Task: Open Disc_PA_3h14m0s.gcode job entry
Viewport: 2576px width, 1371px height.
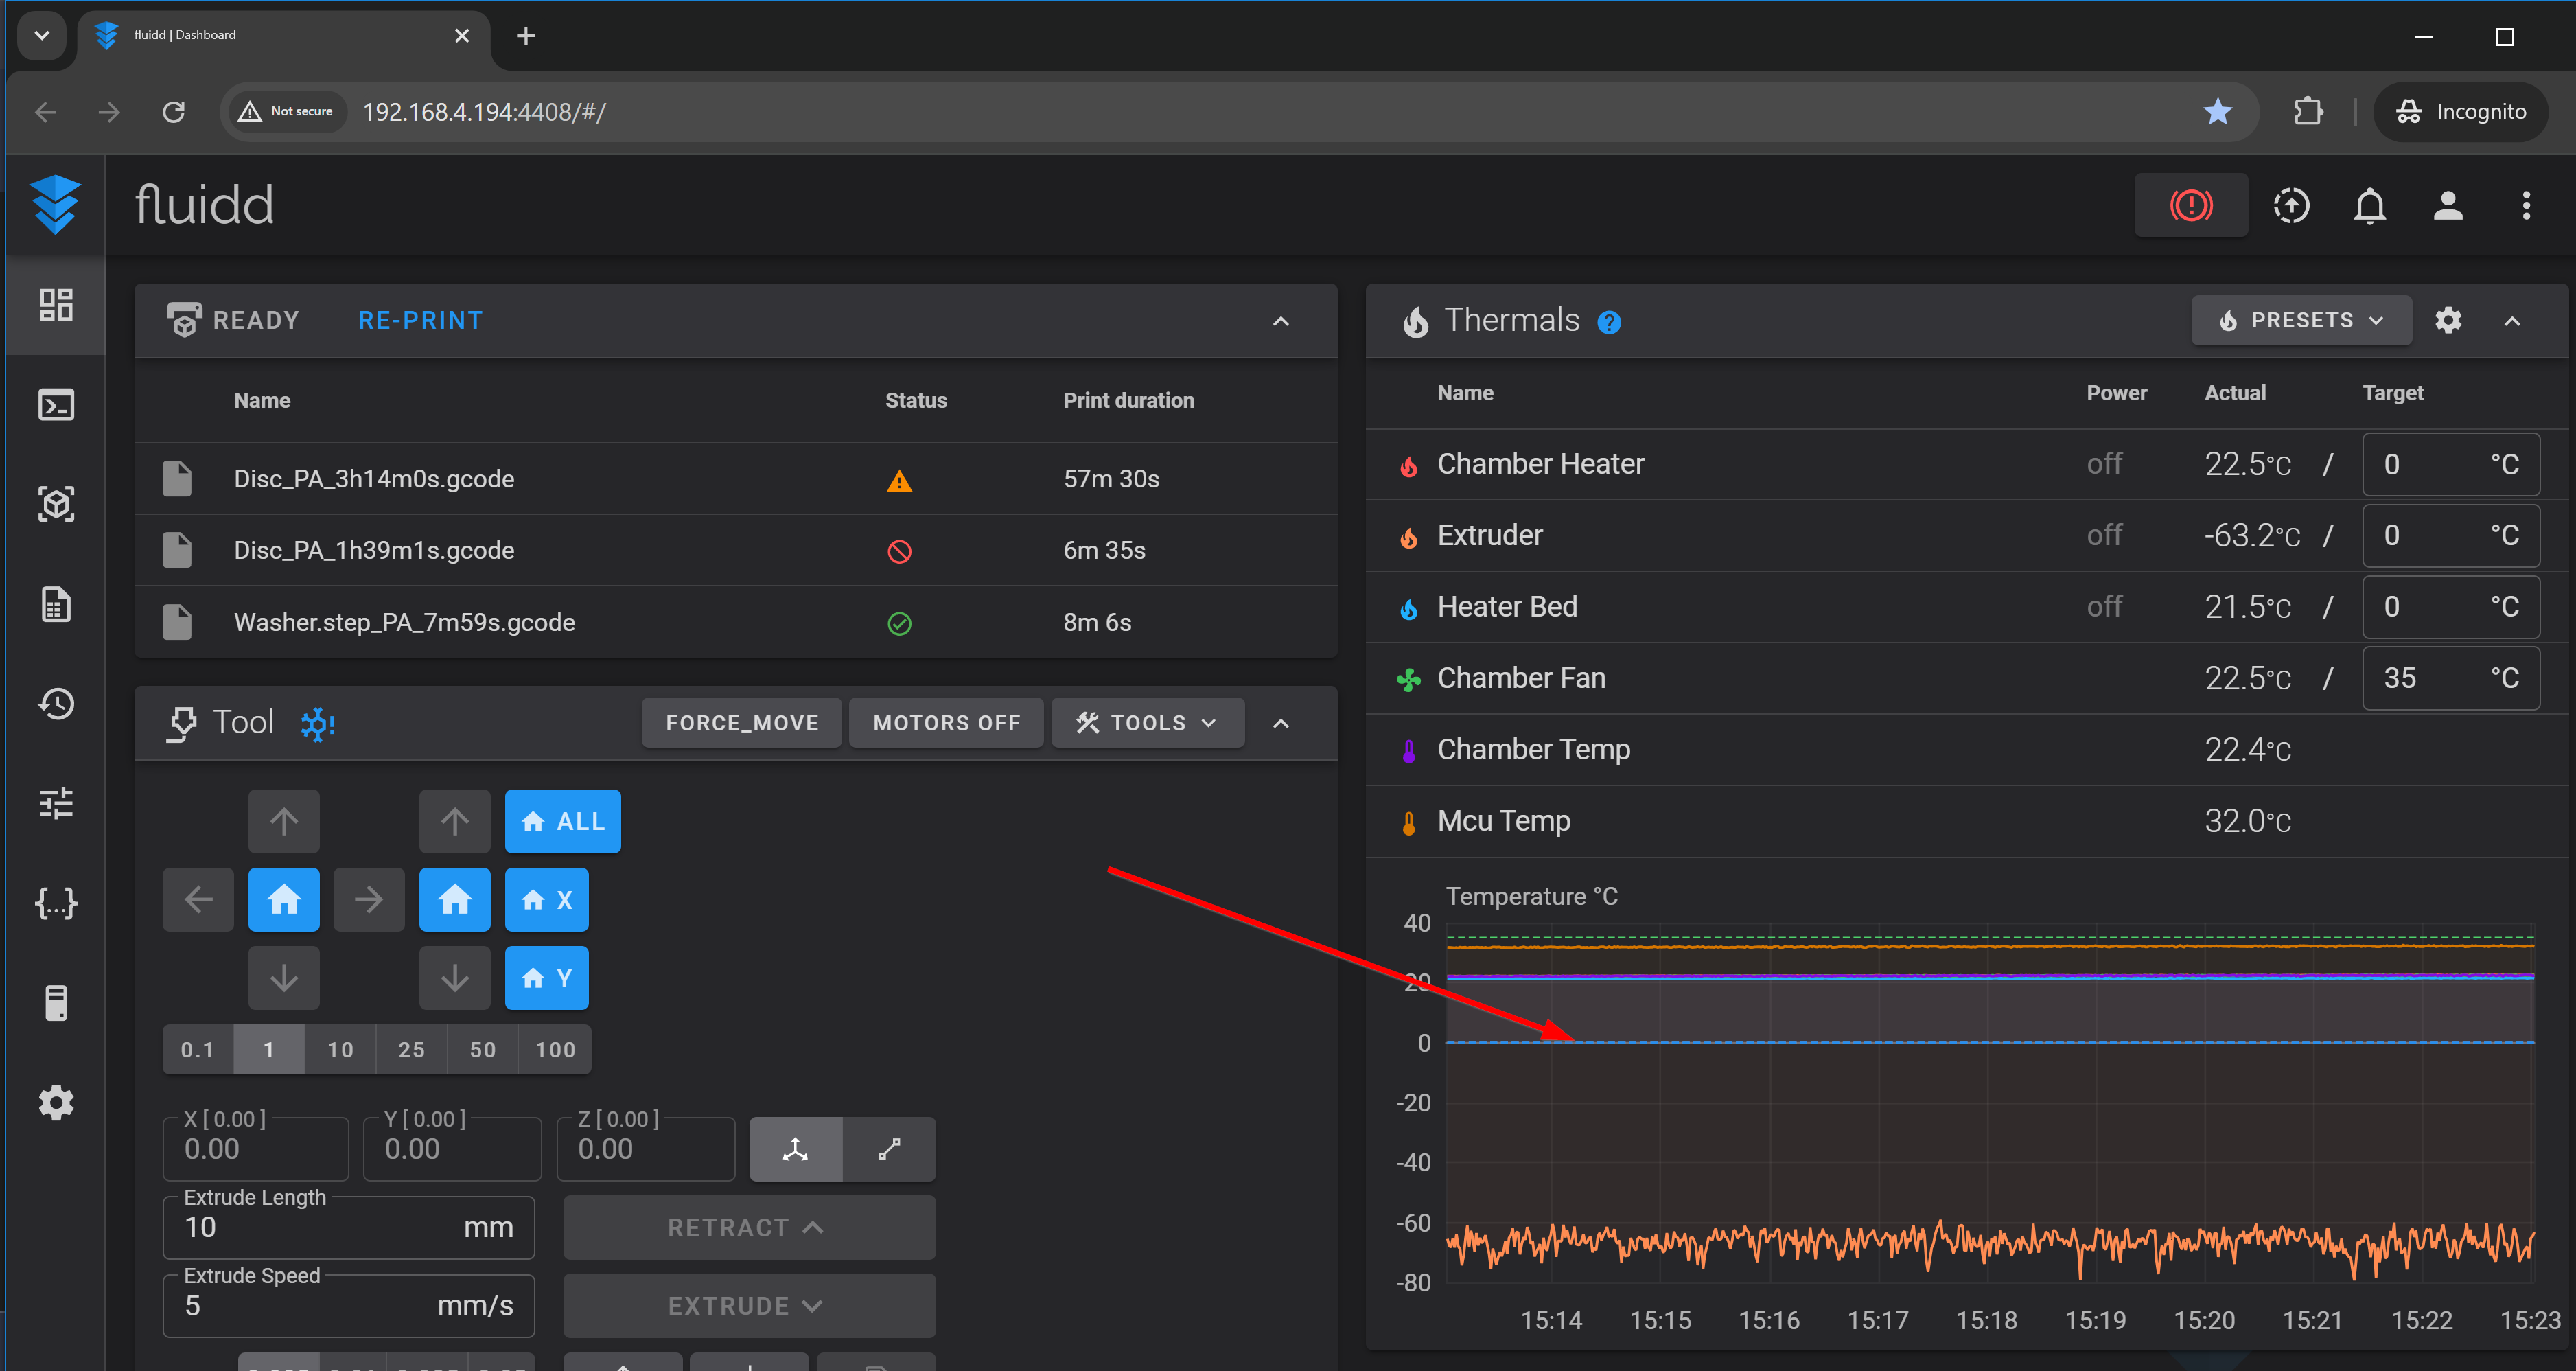Action: [x=374, y=479]
